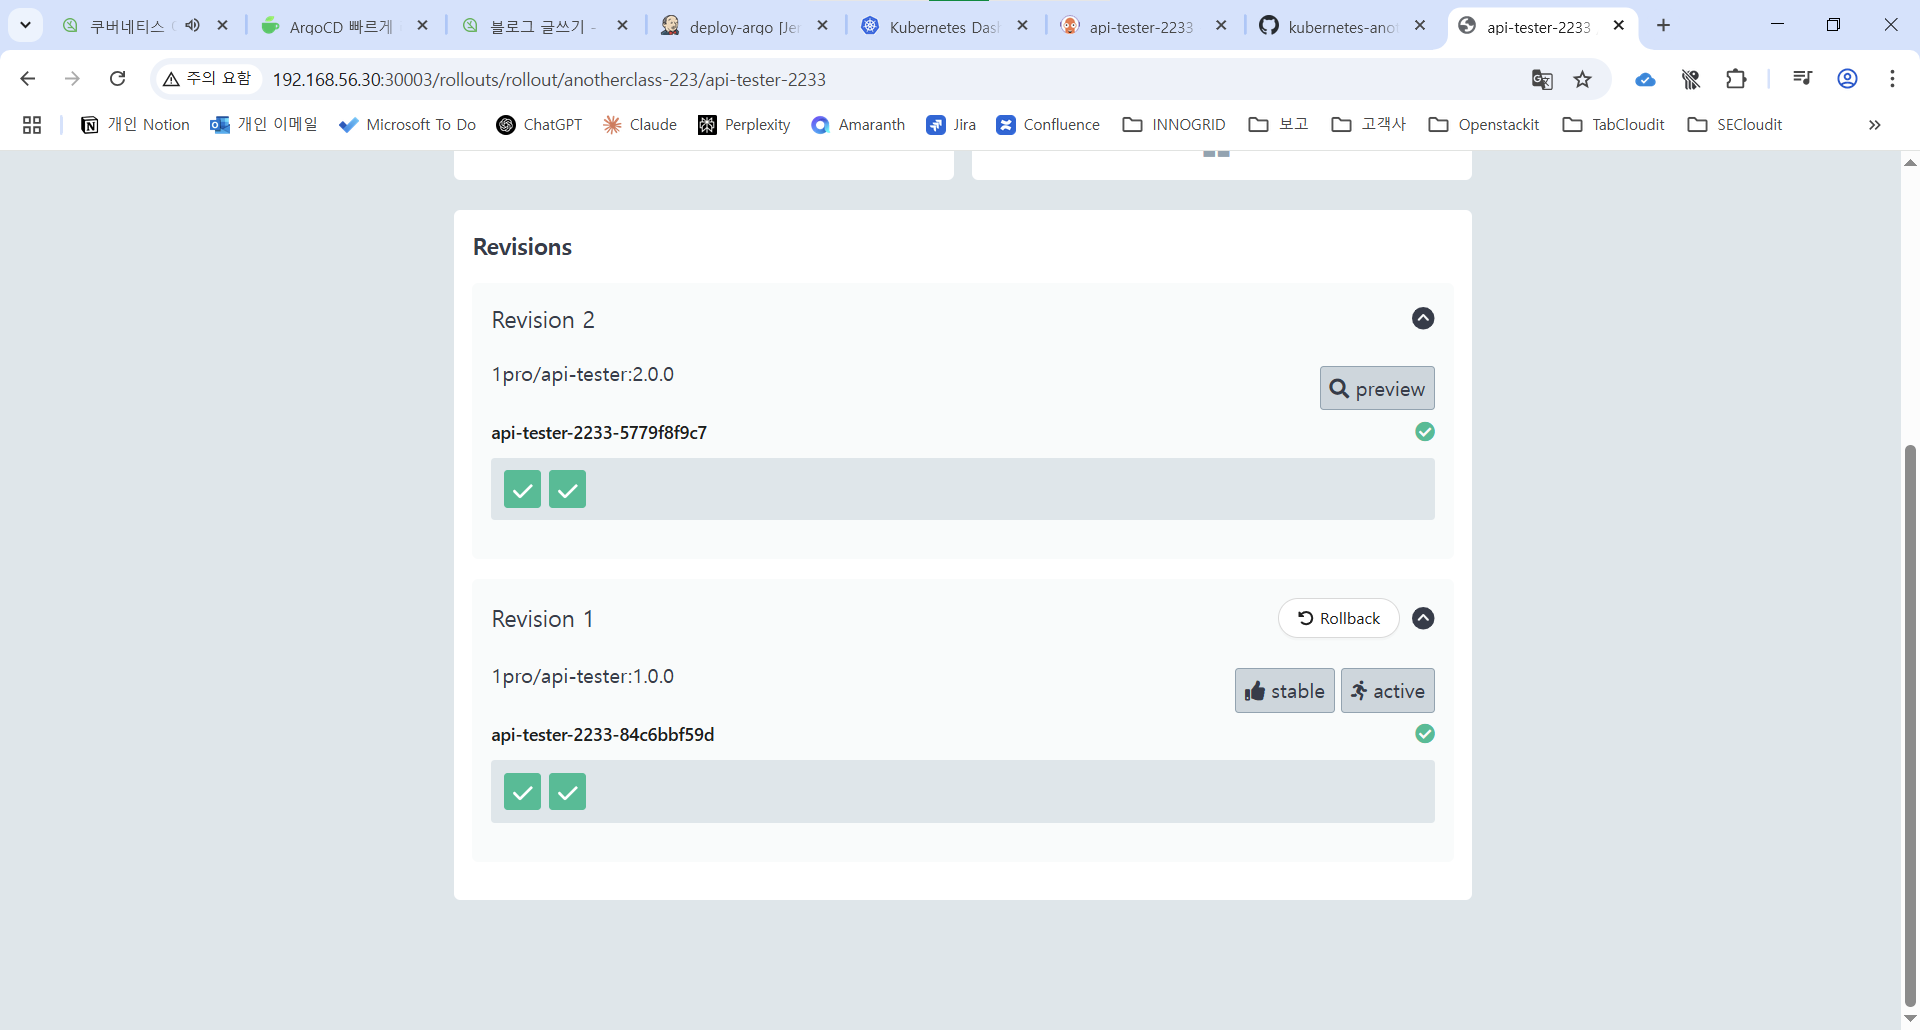This screenshot has width=1920, height=1030.
Task: Bookmark this page with the star icon
Action: (x=1582, y=79)
